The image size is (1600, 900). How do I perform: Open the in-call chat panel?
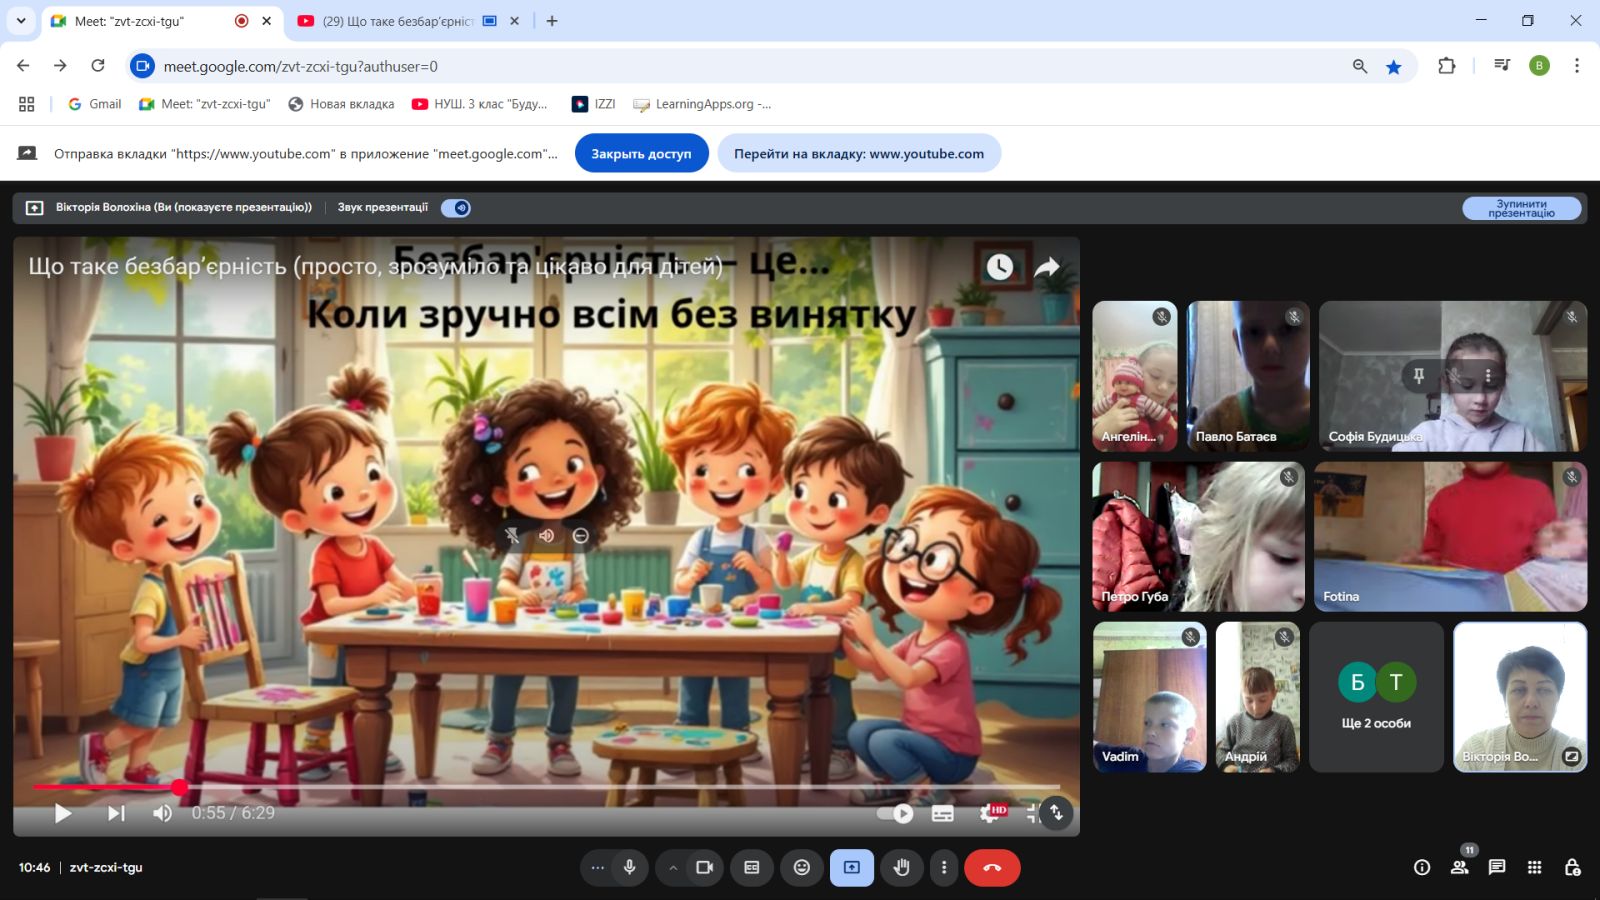(1497, 867)
